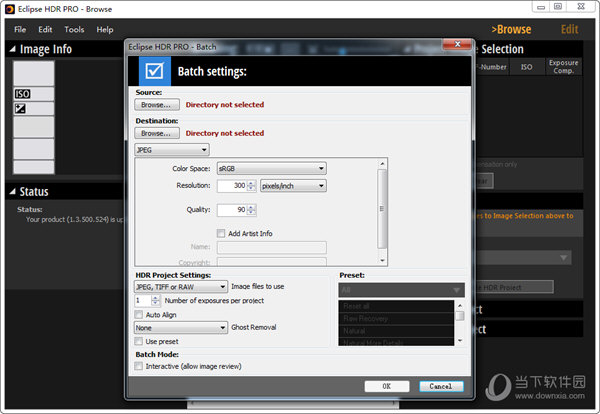Click the scroll-up arrow of the format settings pane
The height and width of the screenshot is (414, 600).
coord(382,164)
